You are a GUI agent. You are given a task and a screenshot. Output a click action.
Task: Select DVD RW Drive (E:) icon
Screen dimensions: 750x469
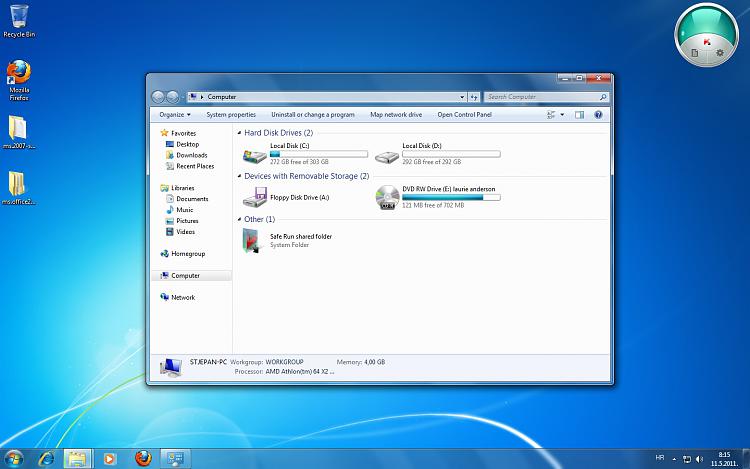click(x=387, y=197)
